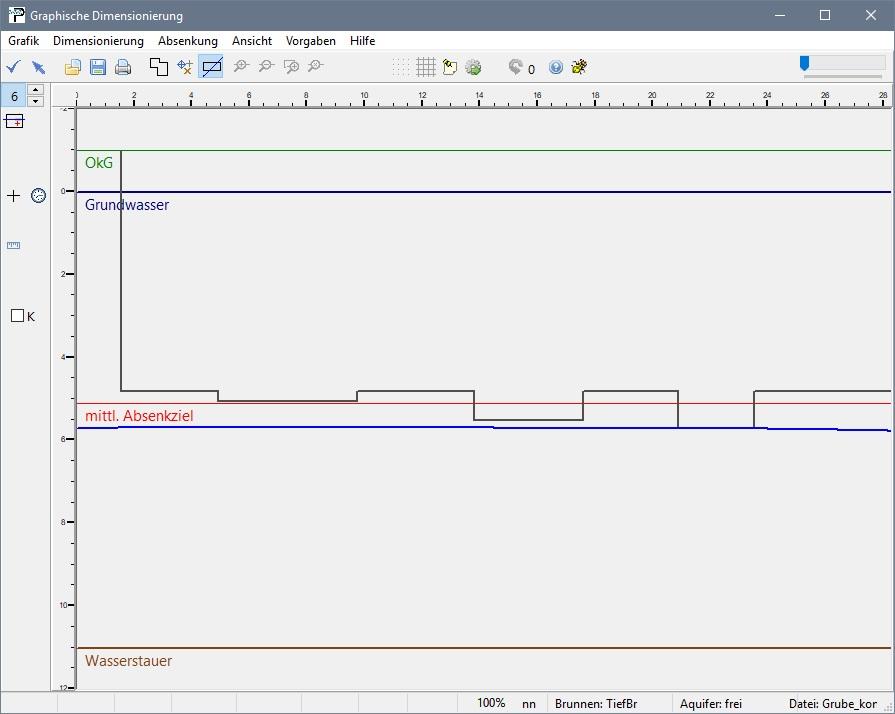The height and width of the screenshot is (714, 895).
Task: Click the Grundwasser label in the chart
Action: point(127,205)
